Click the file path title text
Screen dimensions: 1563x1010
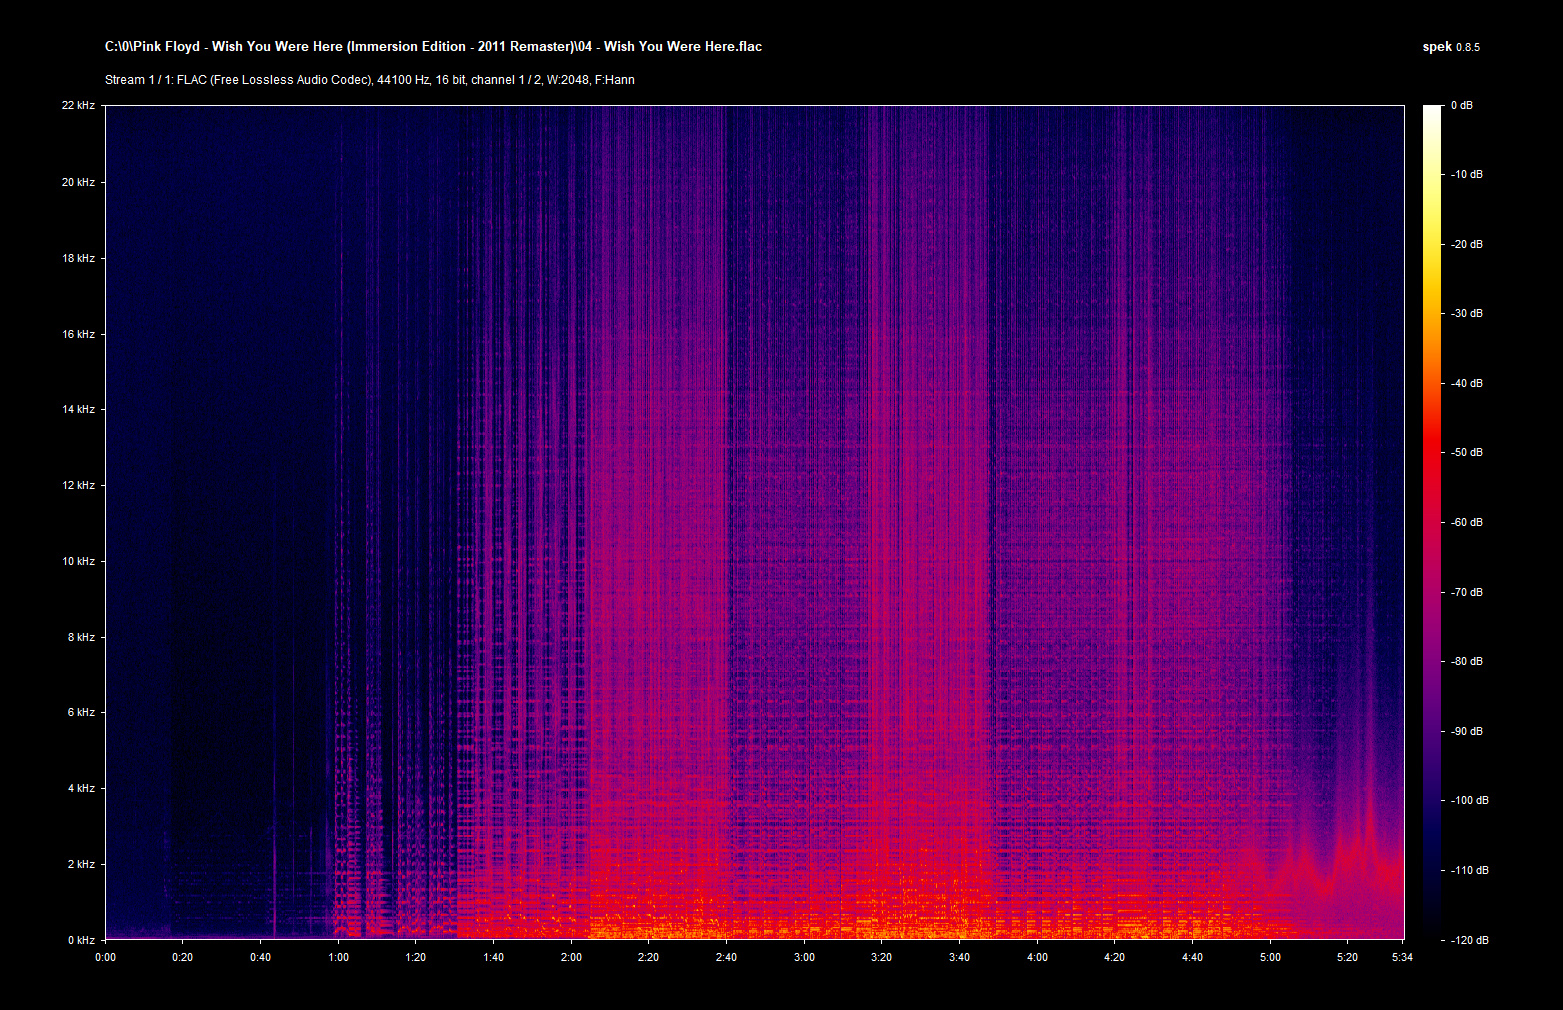[x=433, y=47]
